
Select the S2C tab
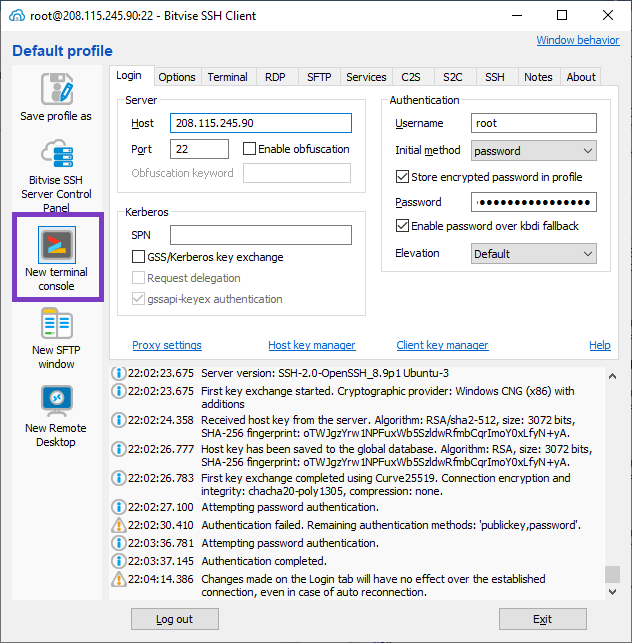pos(453,77)
